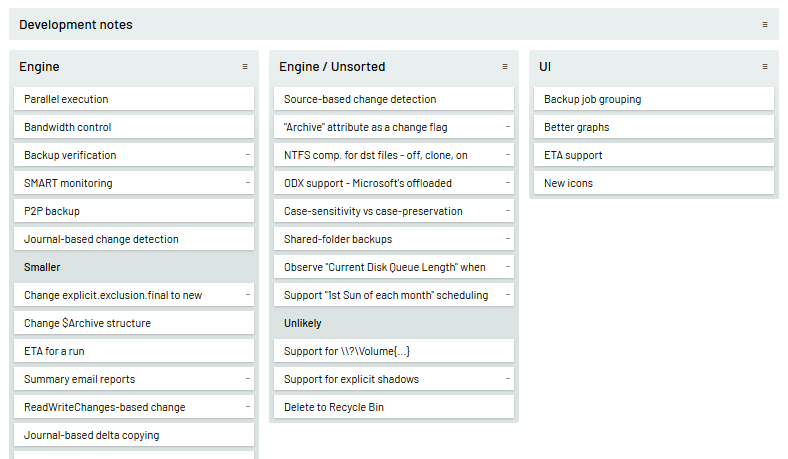Select the Smaller section header
The width and height of the screenshot is (788, 459).
[x=134, y=267]
